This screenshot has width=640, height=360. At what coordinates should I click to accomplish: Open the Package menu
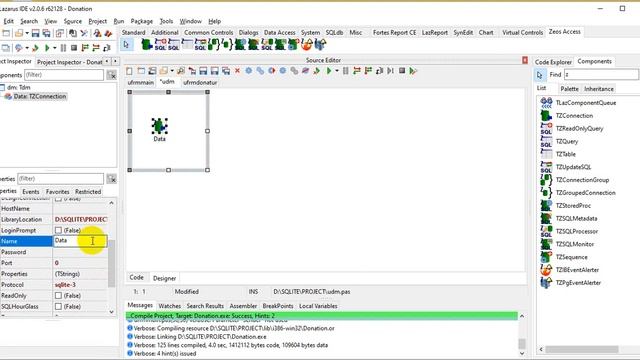[x=142, y=21]
